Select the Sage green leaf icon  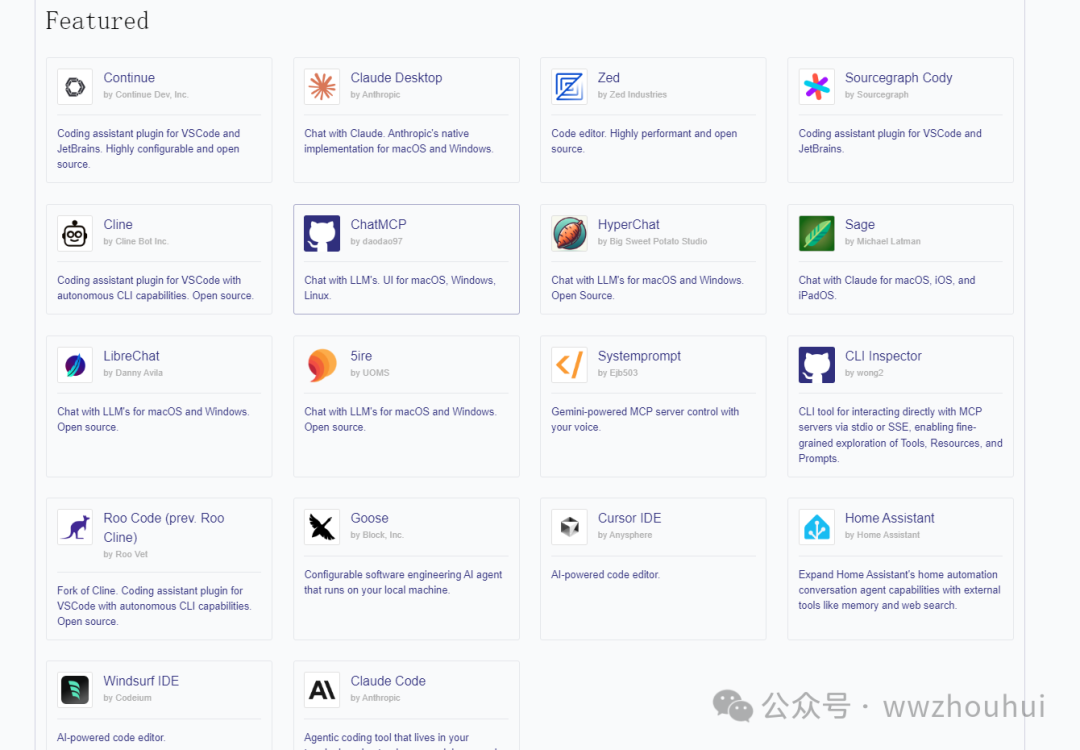[x=816, y=234]
